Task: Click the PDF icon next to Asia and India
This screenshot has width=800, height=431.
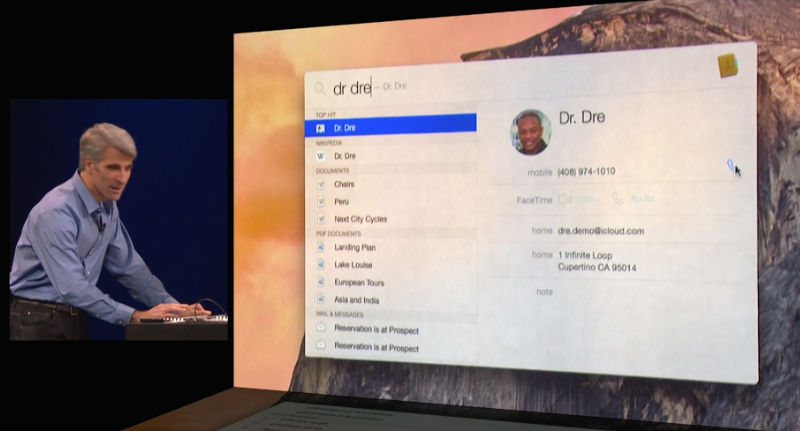Action: (x=321, y=299)
